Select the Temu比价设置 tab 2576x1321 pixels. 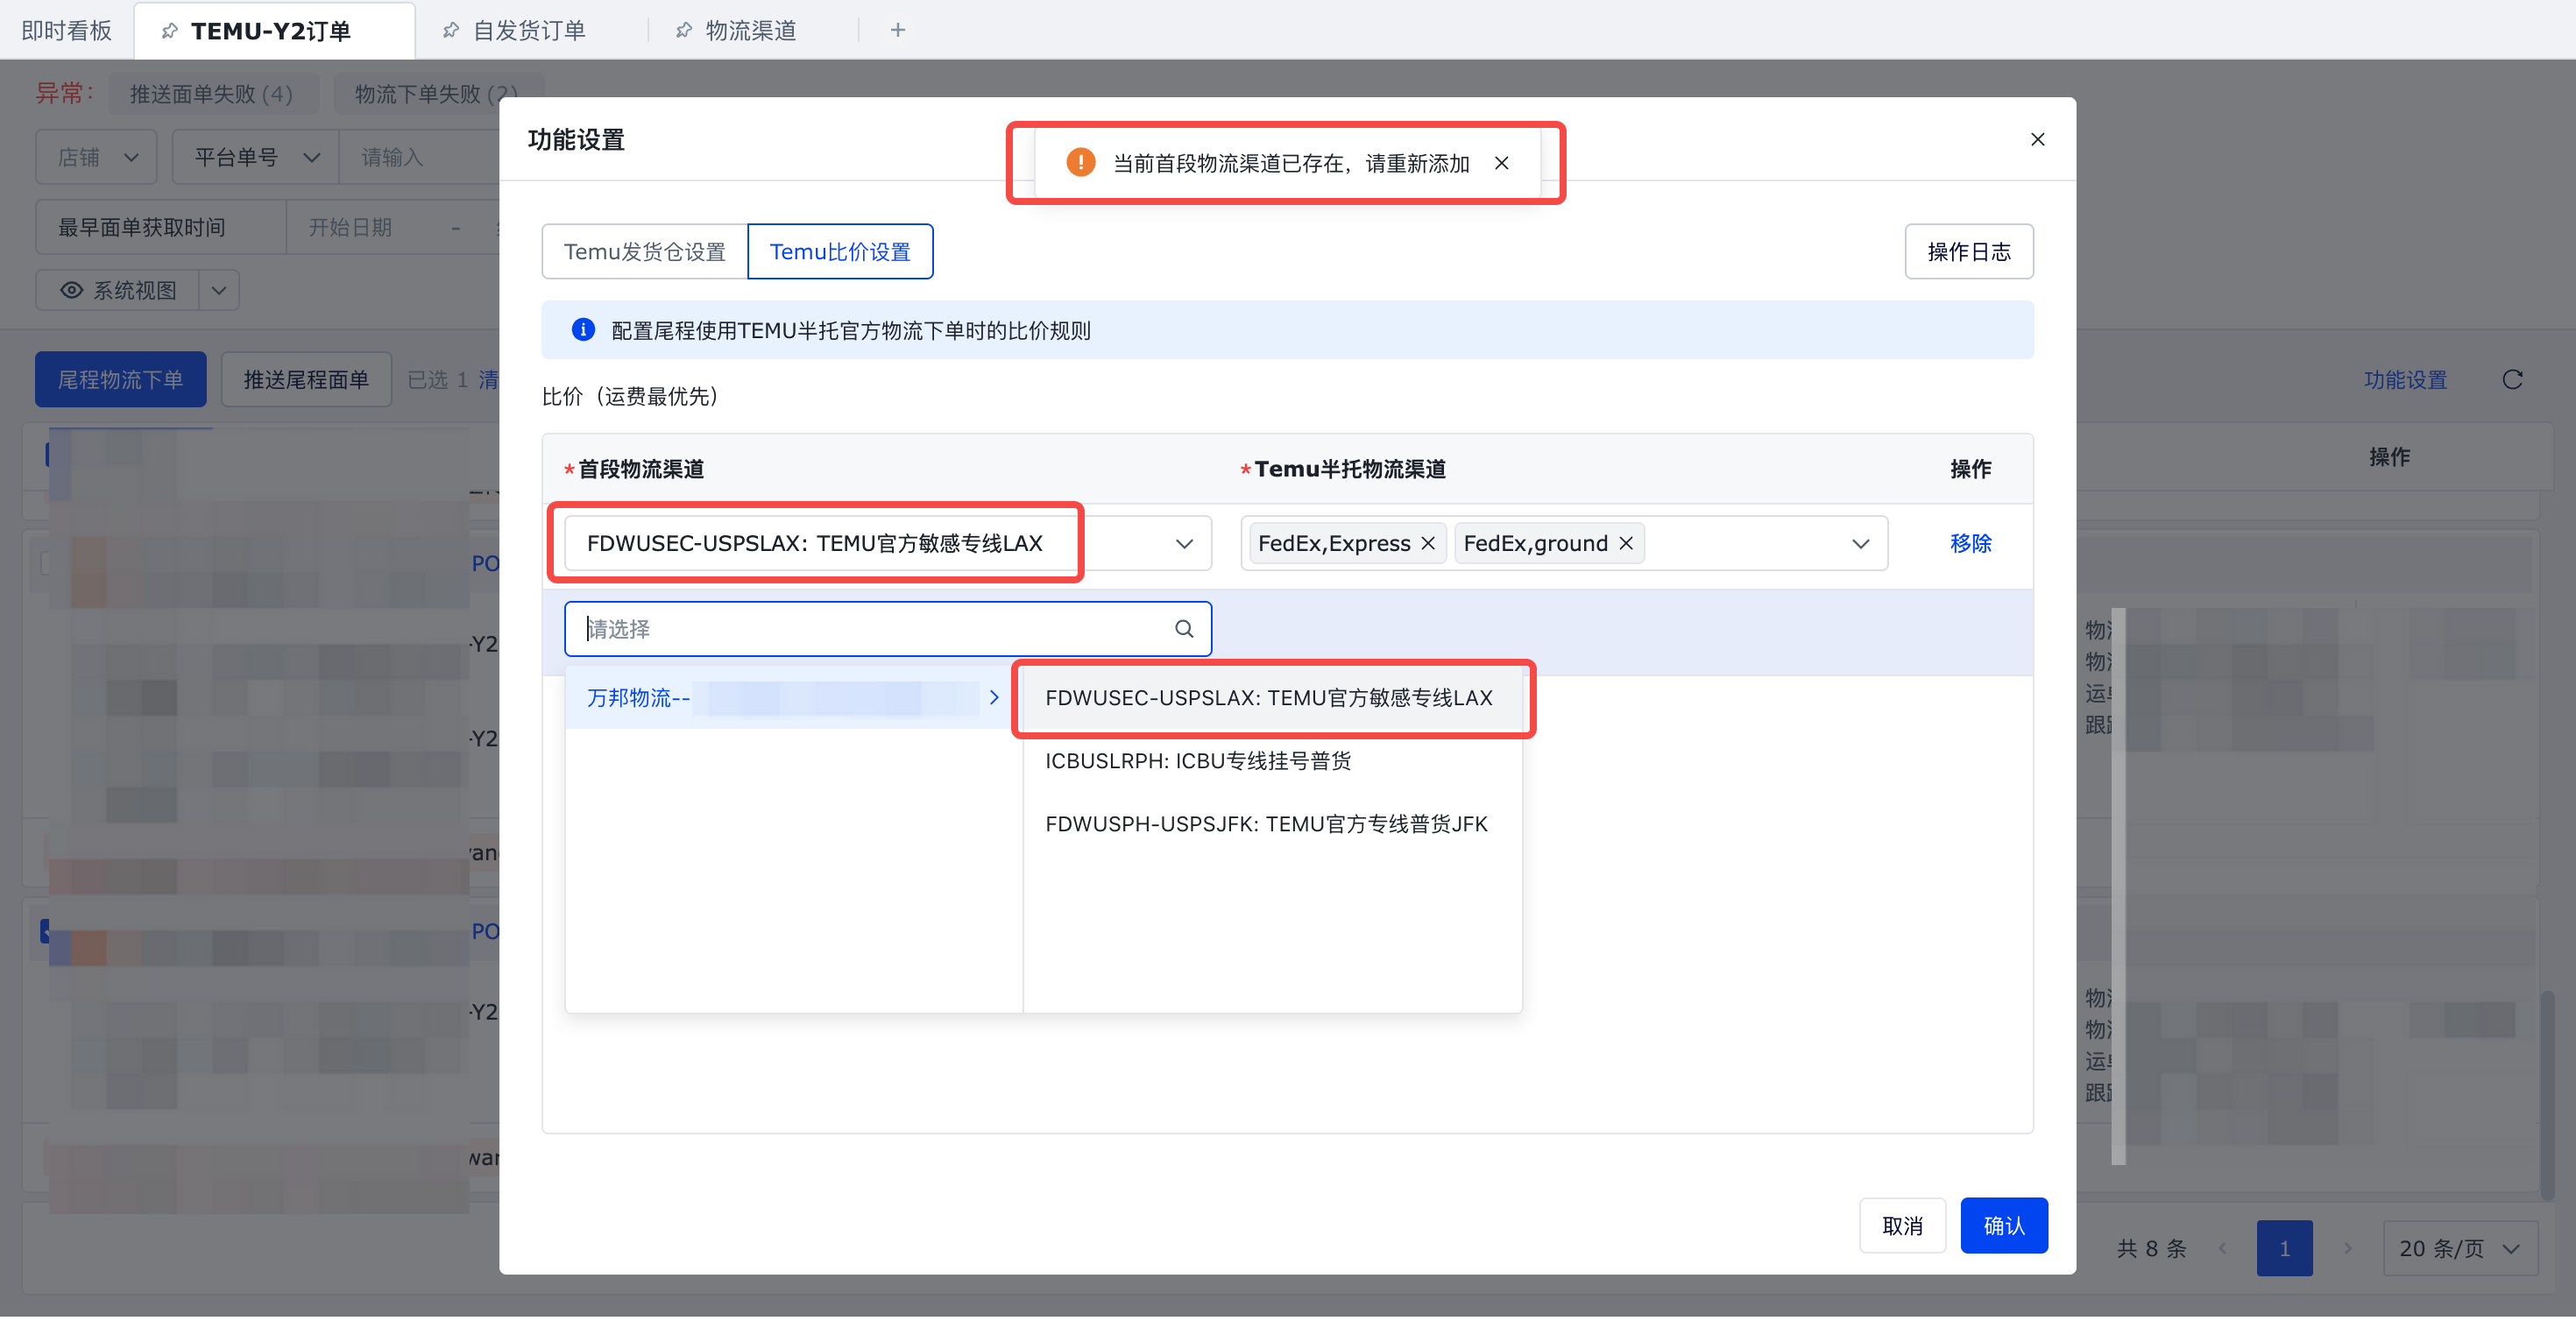[839, 251]
